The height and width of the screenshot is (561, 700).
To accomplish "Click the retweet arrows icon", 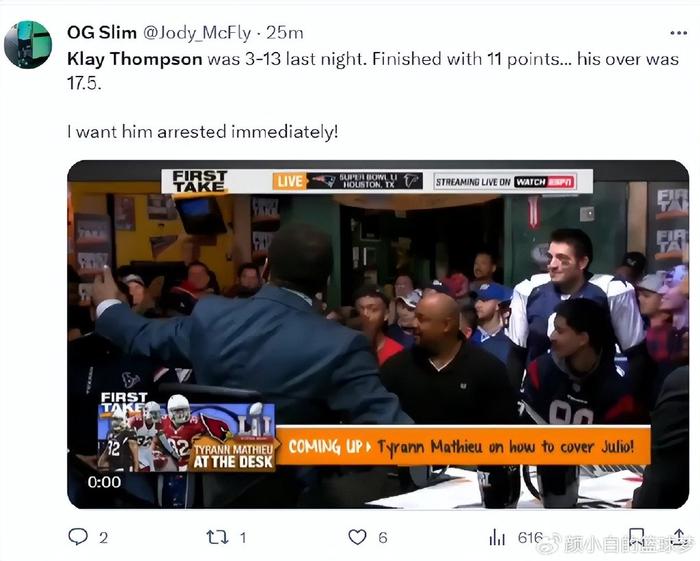I will coord(217,537).
